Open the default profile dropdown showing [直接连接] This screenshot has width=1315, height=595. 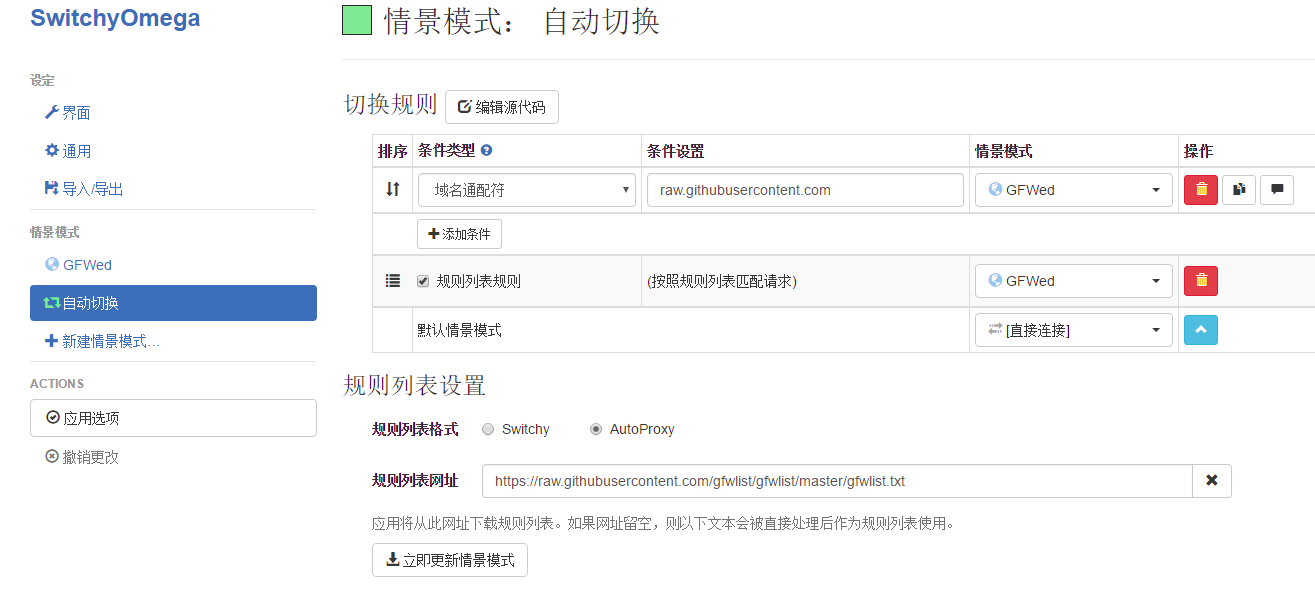point(1073,329)
